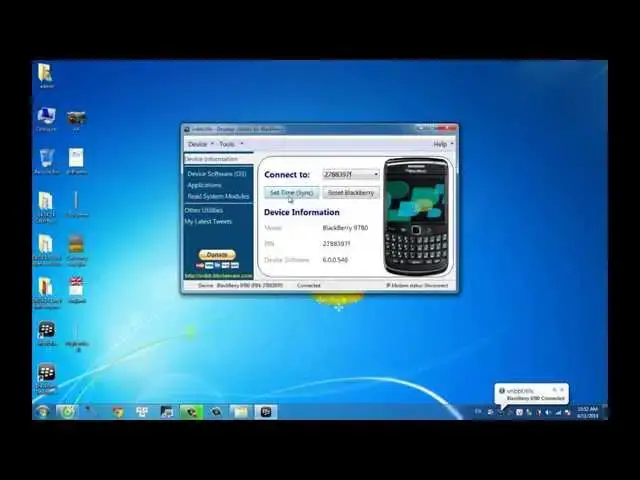This screenshot has width=640, height=480.
Task: Click the Reset BlackBerry button
Action: click(351, 193)
